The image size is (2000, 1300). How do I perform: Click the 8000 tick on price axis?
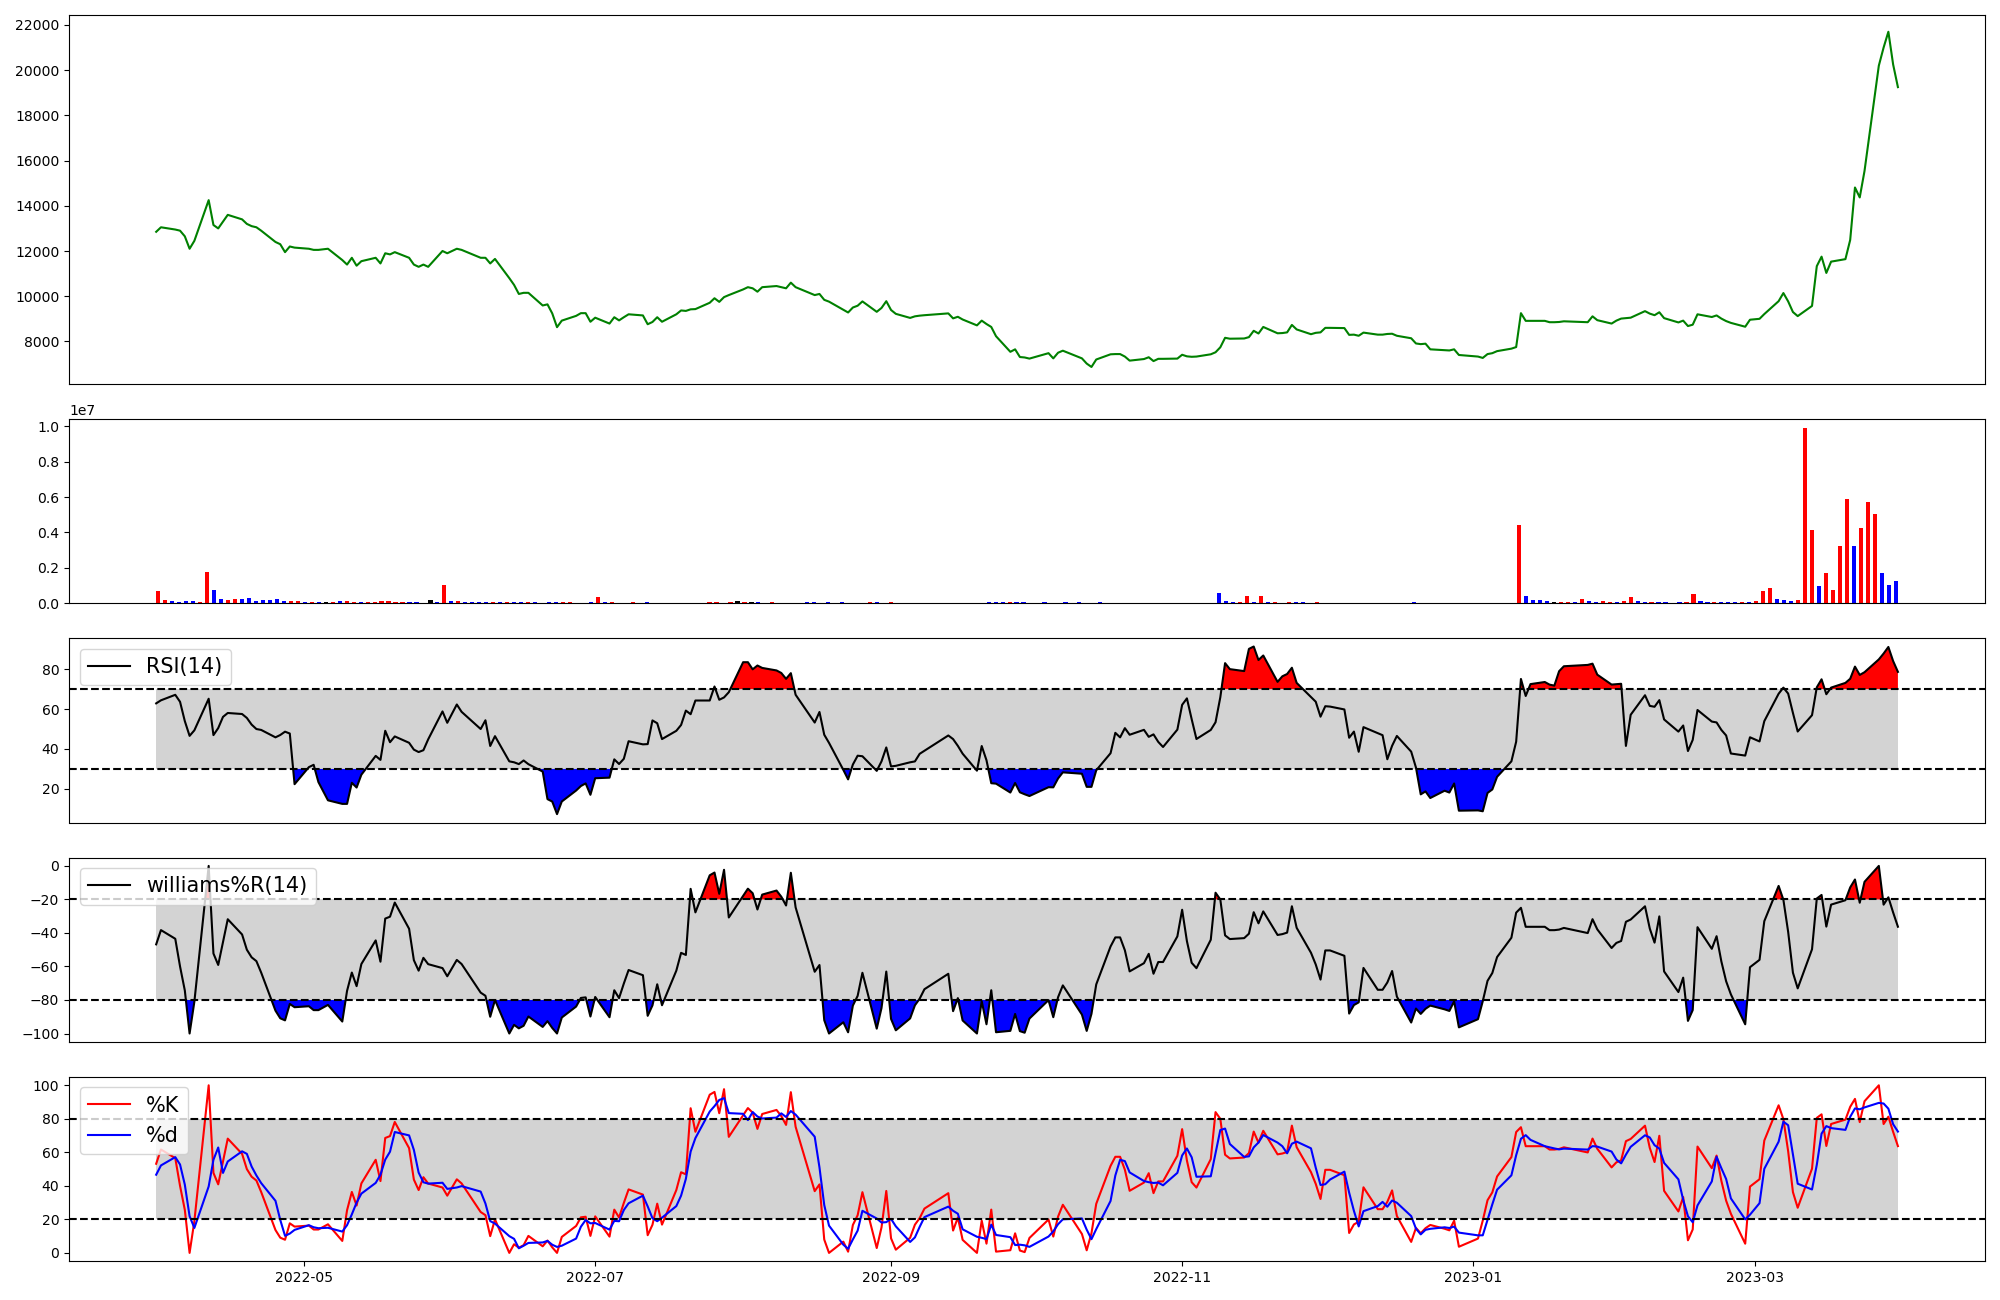coord(41,342)
